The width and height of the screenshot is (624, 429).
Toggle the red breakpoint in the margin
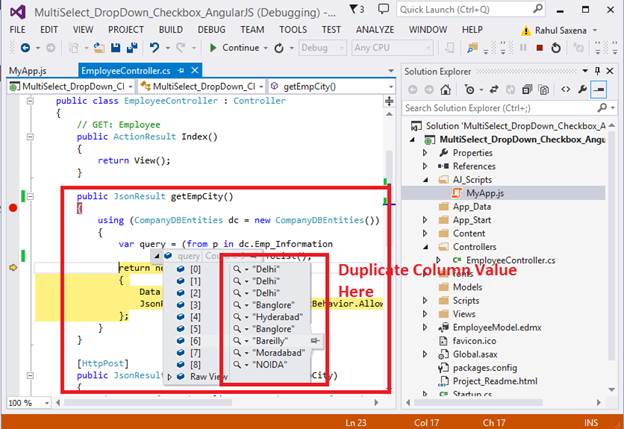[x=12, y=208]
